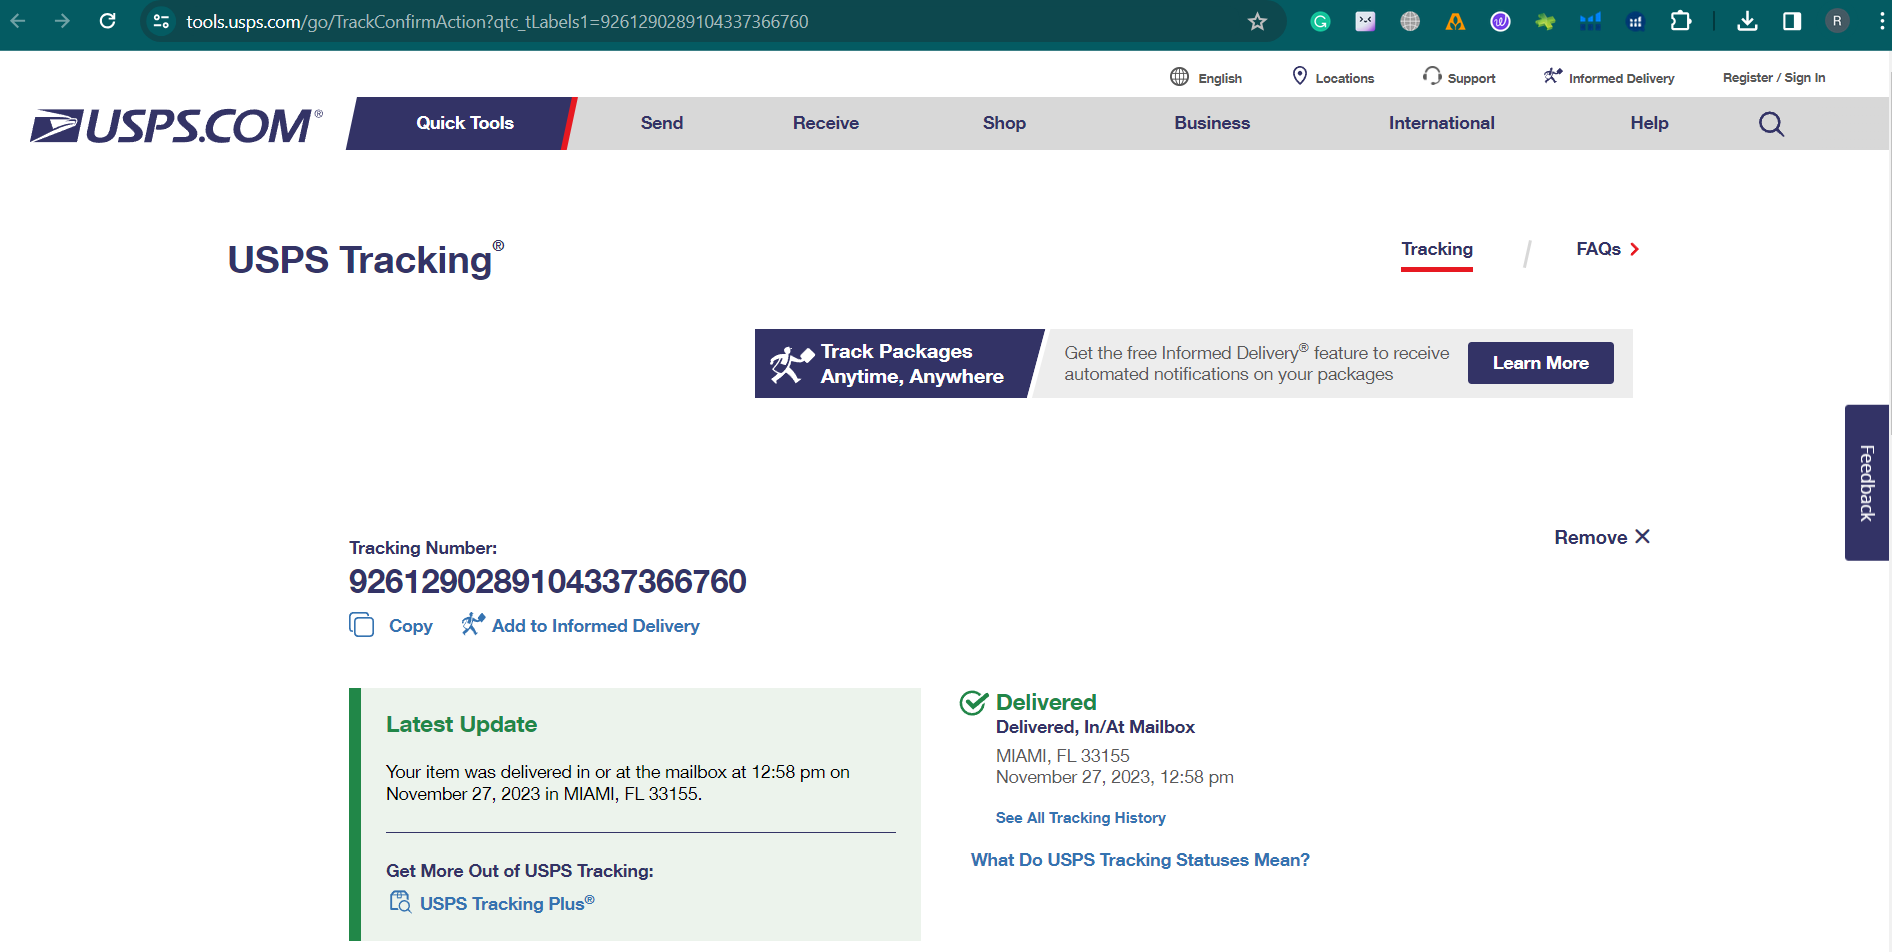
Task: Click the X icon beside Remove
Action: [1642, 537]
